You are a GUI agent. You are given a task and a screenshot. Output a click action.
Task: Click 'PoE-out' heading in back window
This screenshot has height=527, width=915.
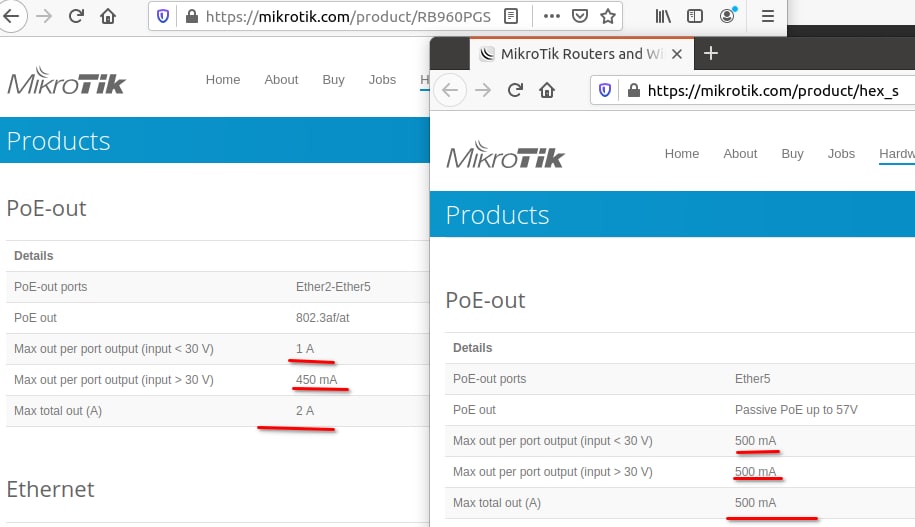pos(46,208)
